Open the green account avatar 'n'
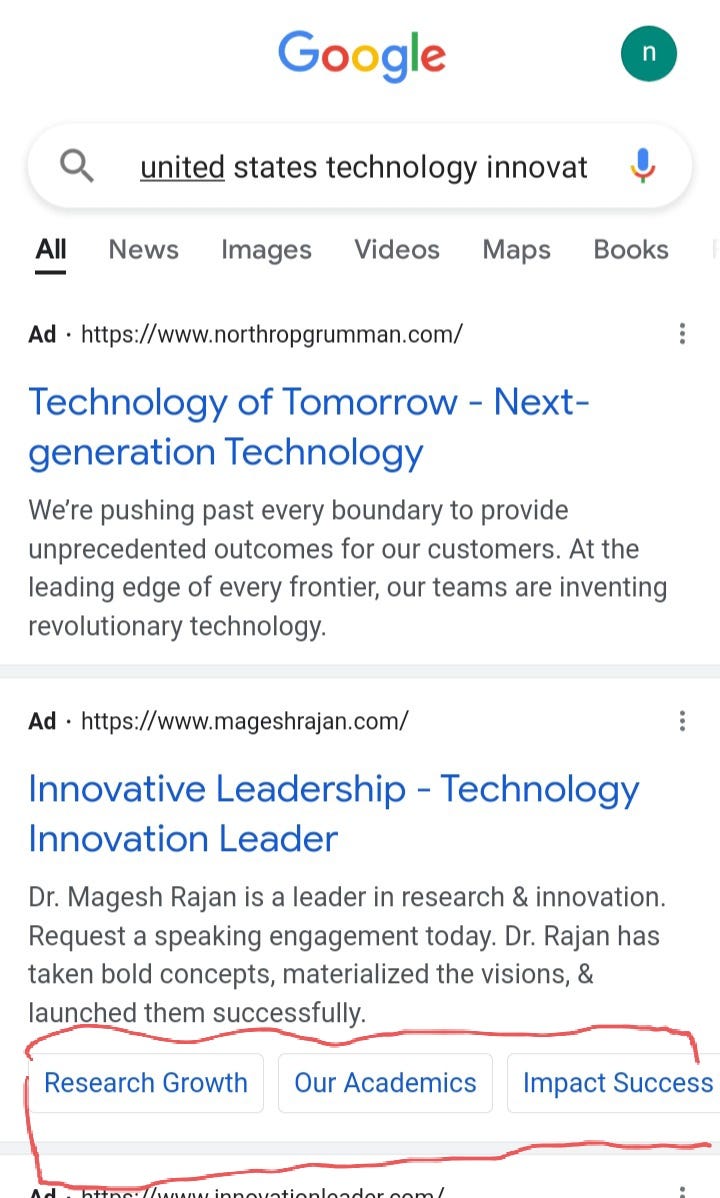 point(648,53)
